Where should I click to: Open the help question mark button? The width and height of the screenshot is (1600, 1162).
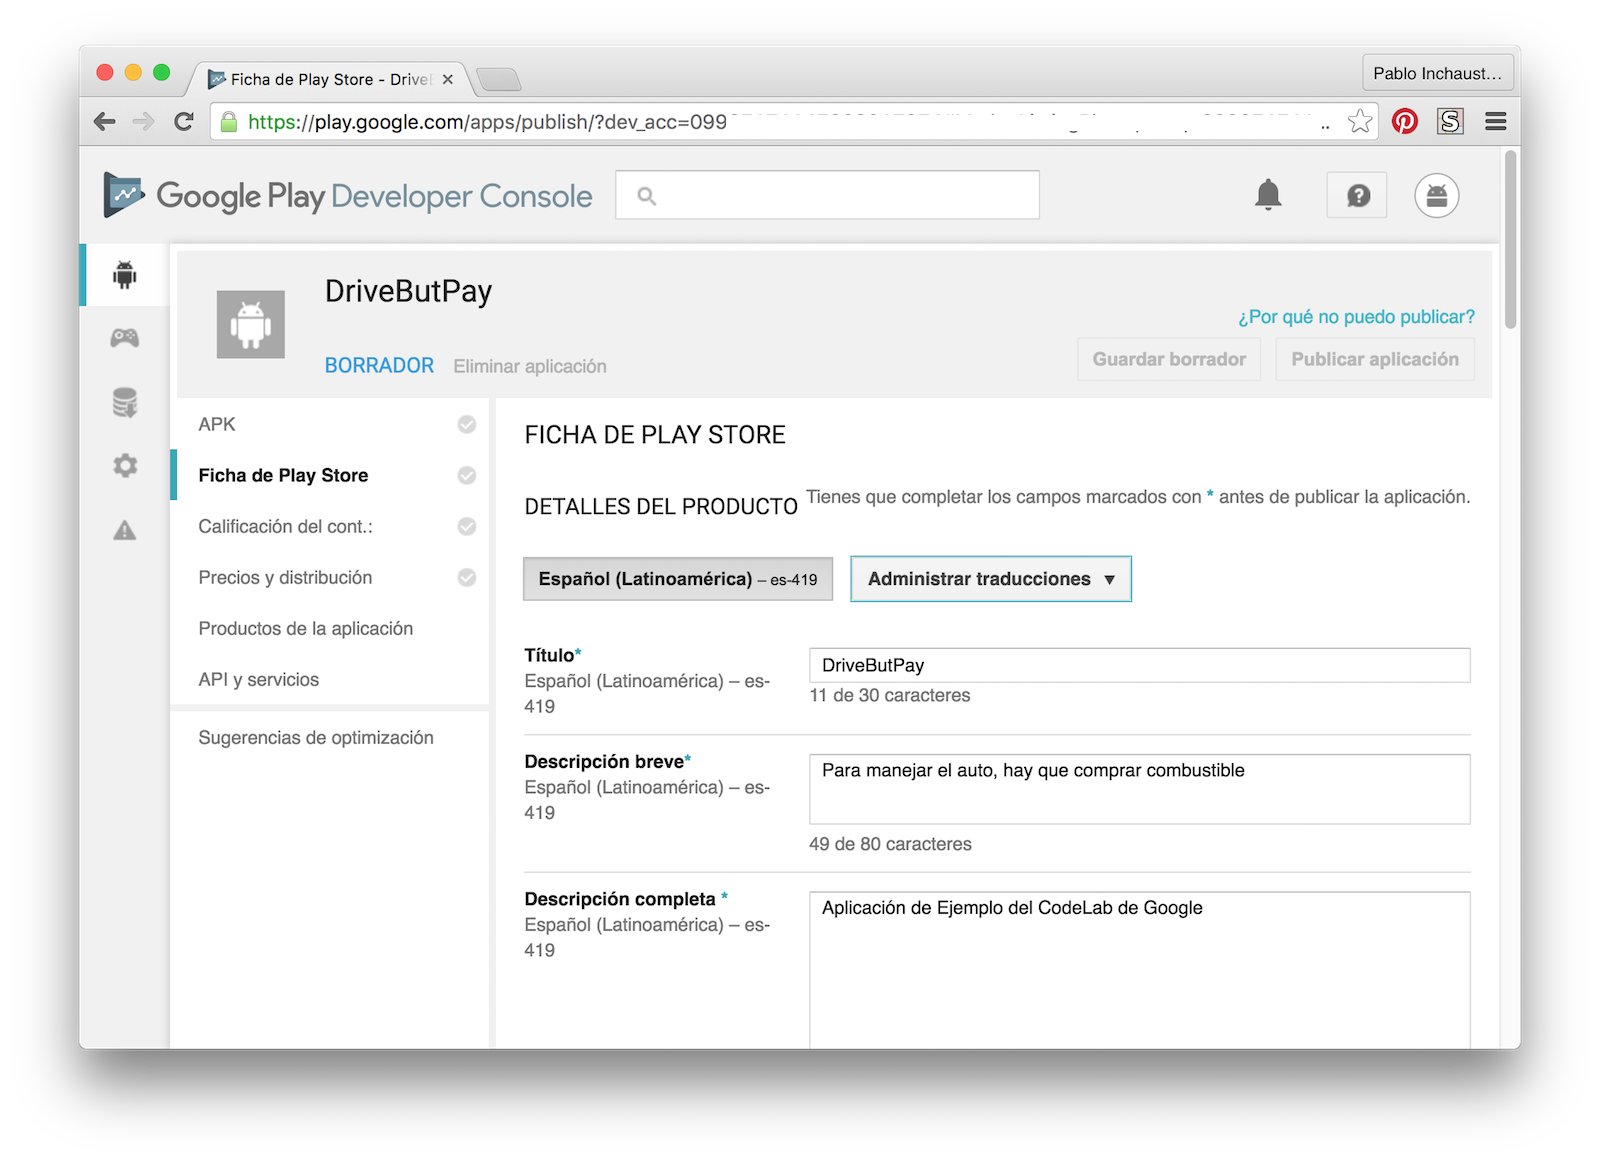click(x=1357, y=195)
